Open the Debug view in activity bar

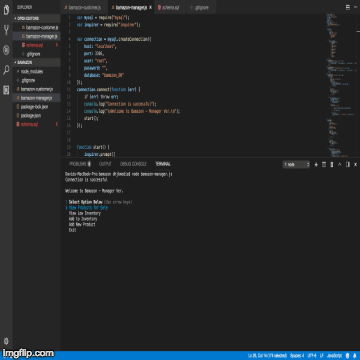[x=6, y=50]
